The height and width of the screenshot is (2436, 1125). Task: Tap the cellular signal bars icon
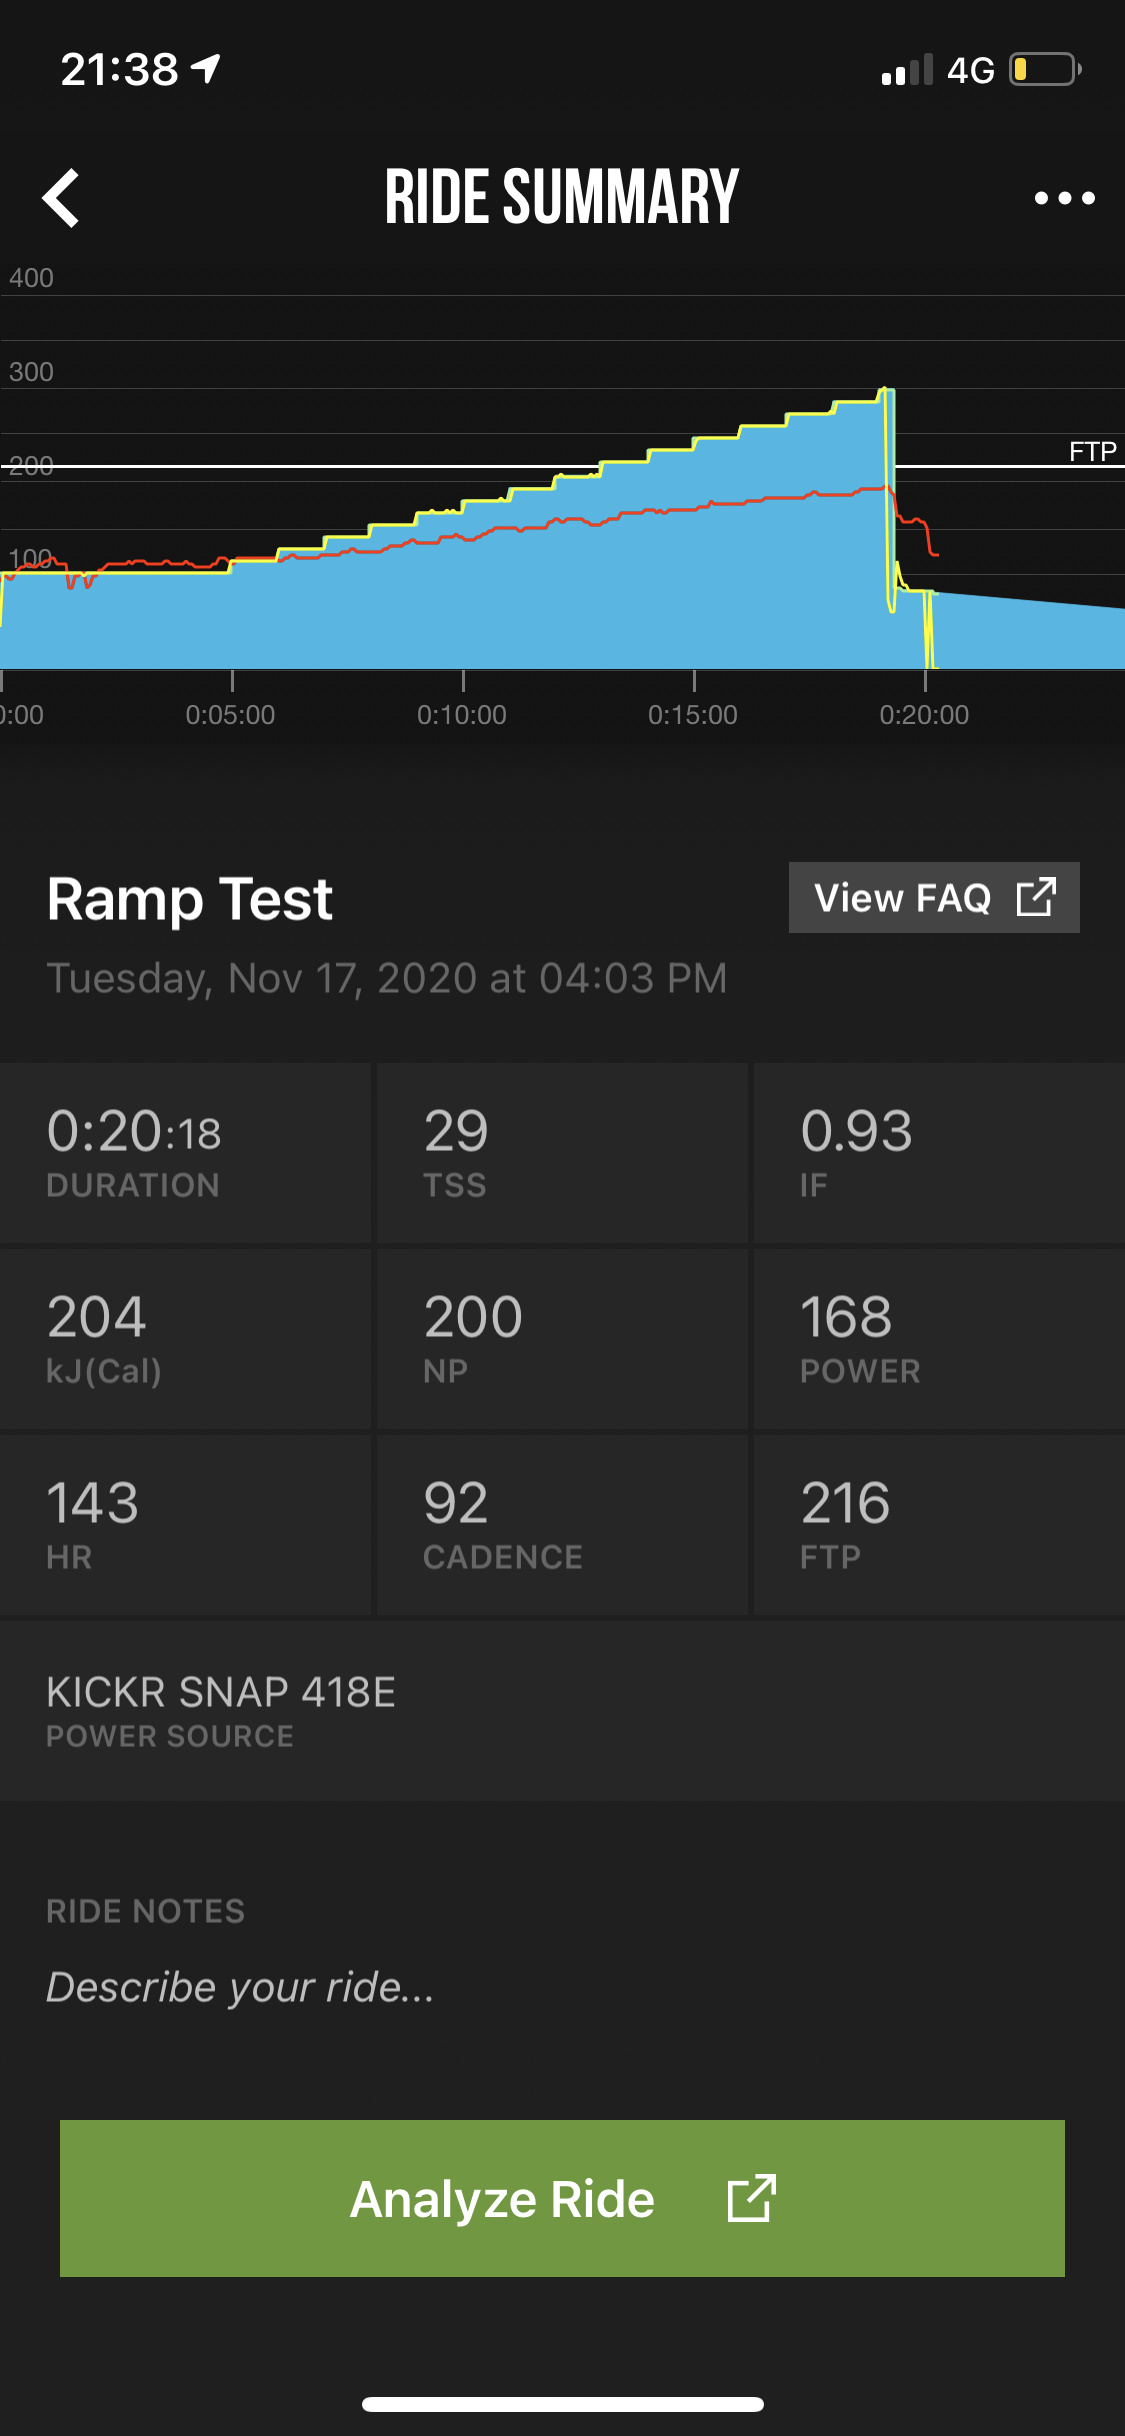point(907,70)
